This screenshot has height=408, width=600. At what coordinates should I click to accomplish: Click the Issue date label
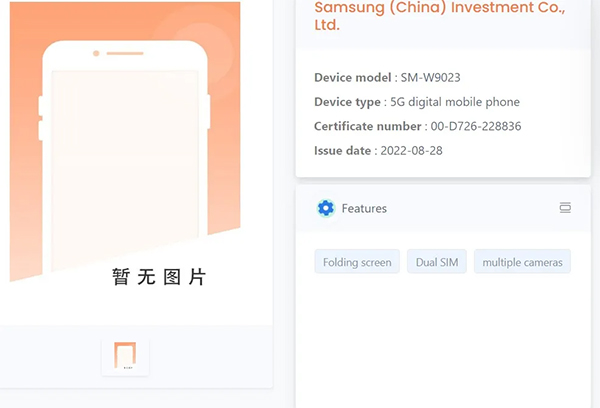click(x=343, y=150)
